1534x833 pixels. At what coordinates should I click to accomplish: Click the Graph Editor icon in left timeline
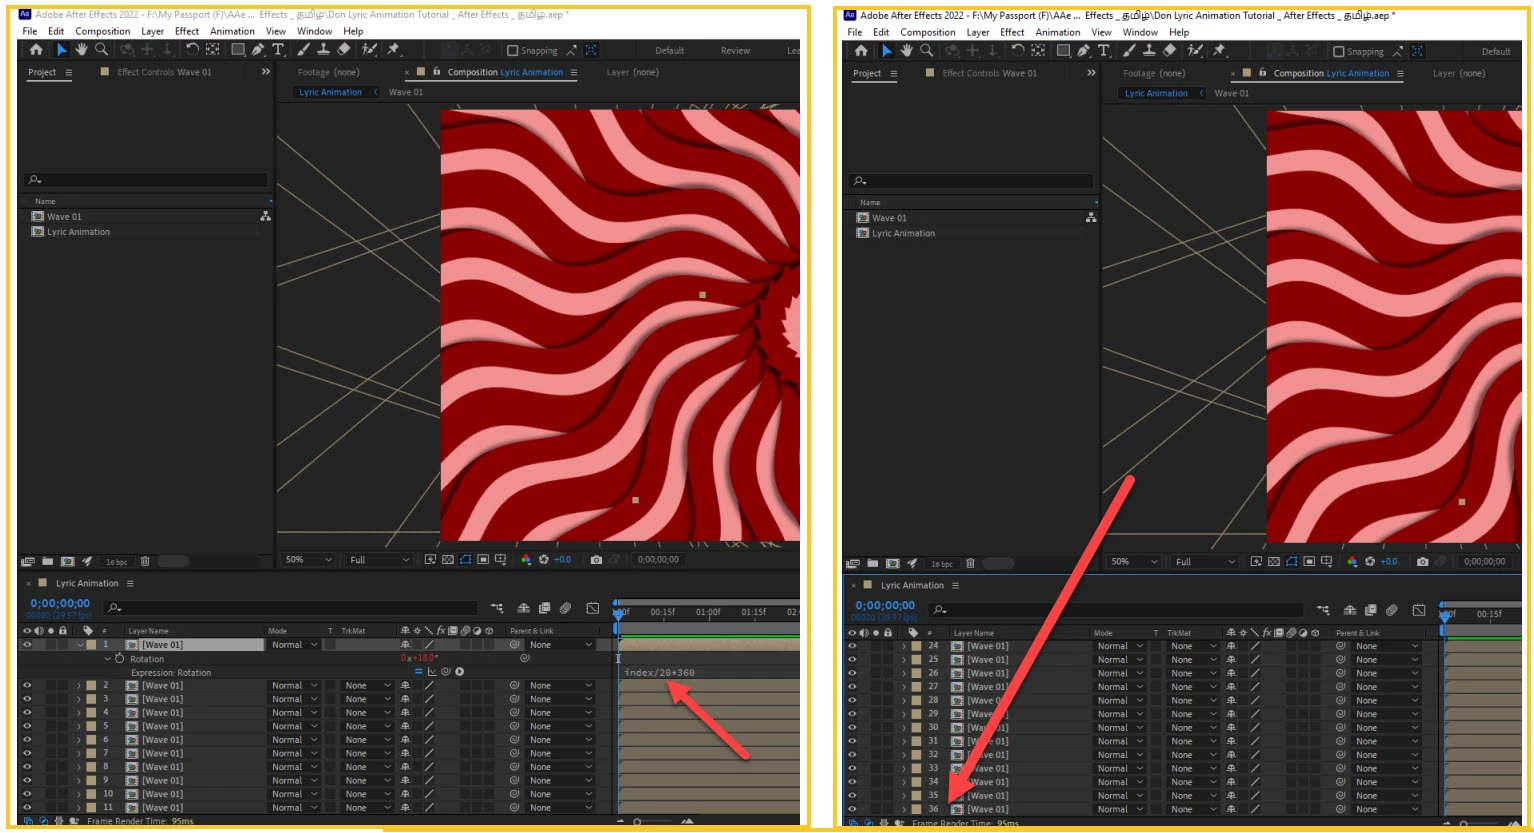pyautogui.click(x=593, y=608)
